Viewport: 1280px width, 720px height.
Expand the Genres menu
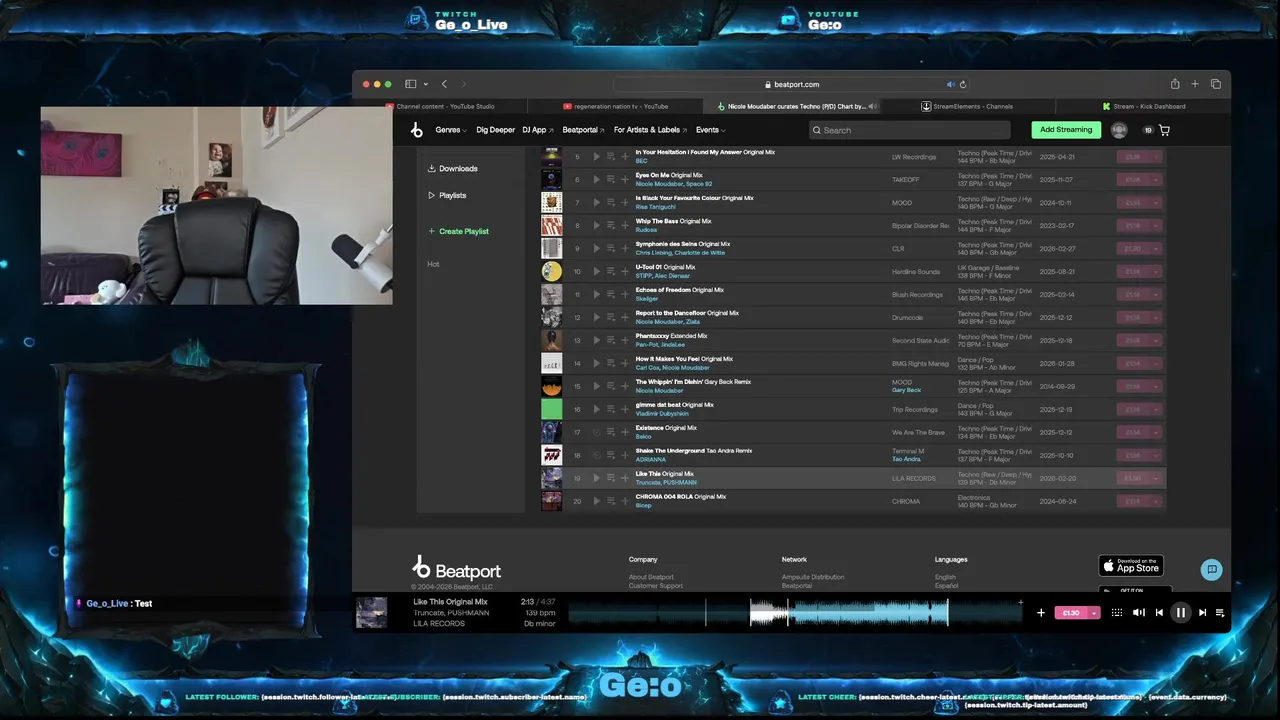451,130
